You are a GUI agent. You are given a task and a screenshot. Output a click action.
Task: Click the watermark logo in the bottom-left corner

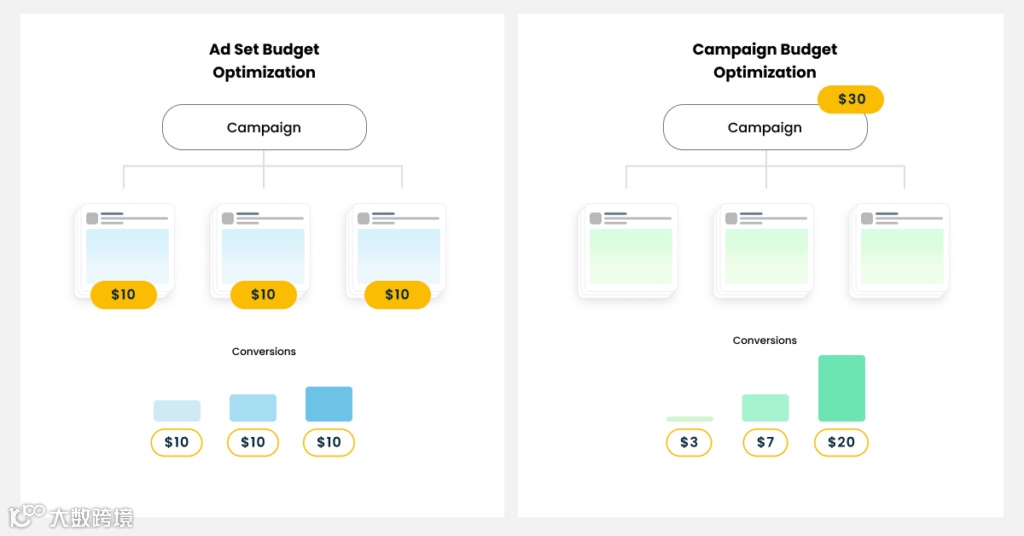(70, 516)
